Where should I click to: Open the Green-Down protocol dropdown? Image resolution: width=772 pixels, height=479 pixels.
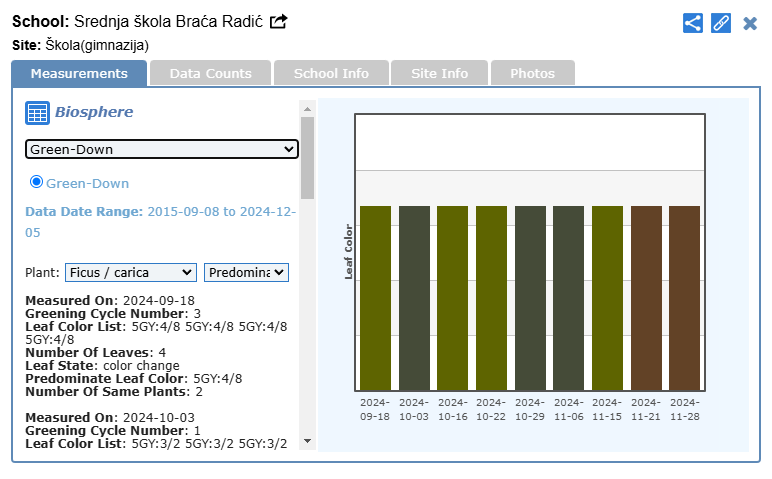coord(162,149)
